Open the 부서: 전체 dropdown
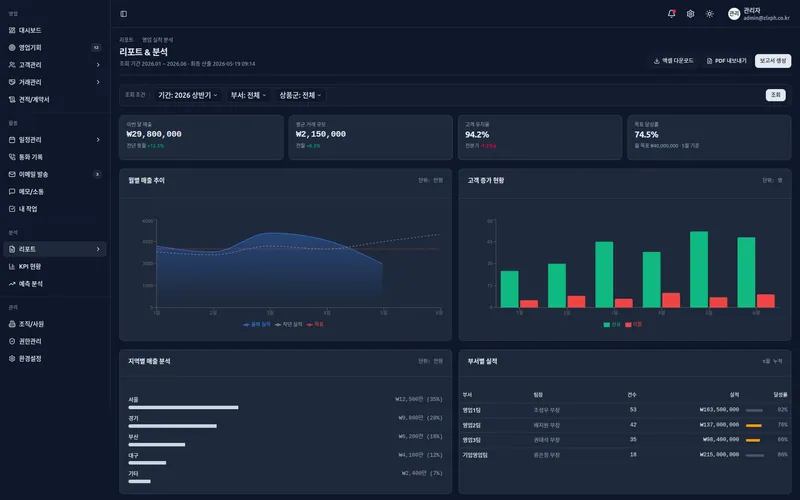The image size is (800, 500). pos(248,95)
